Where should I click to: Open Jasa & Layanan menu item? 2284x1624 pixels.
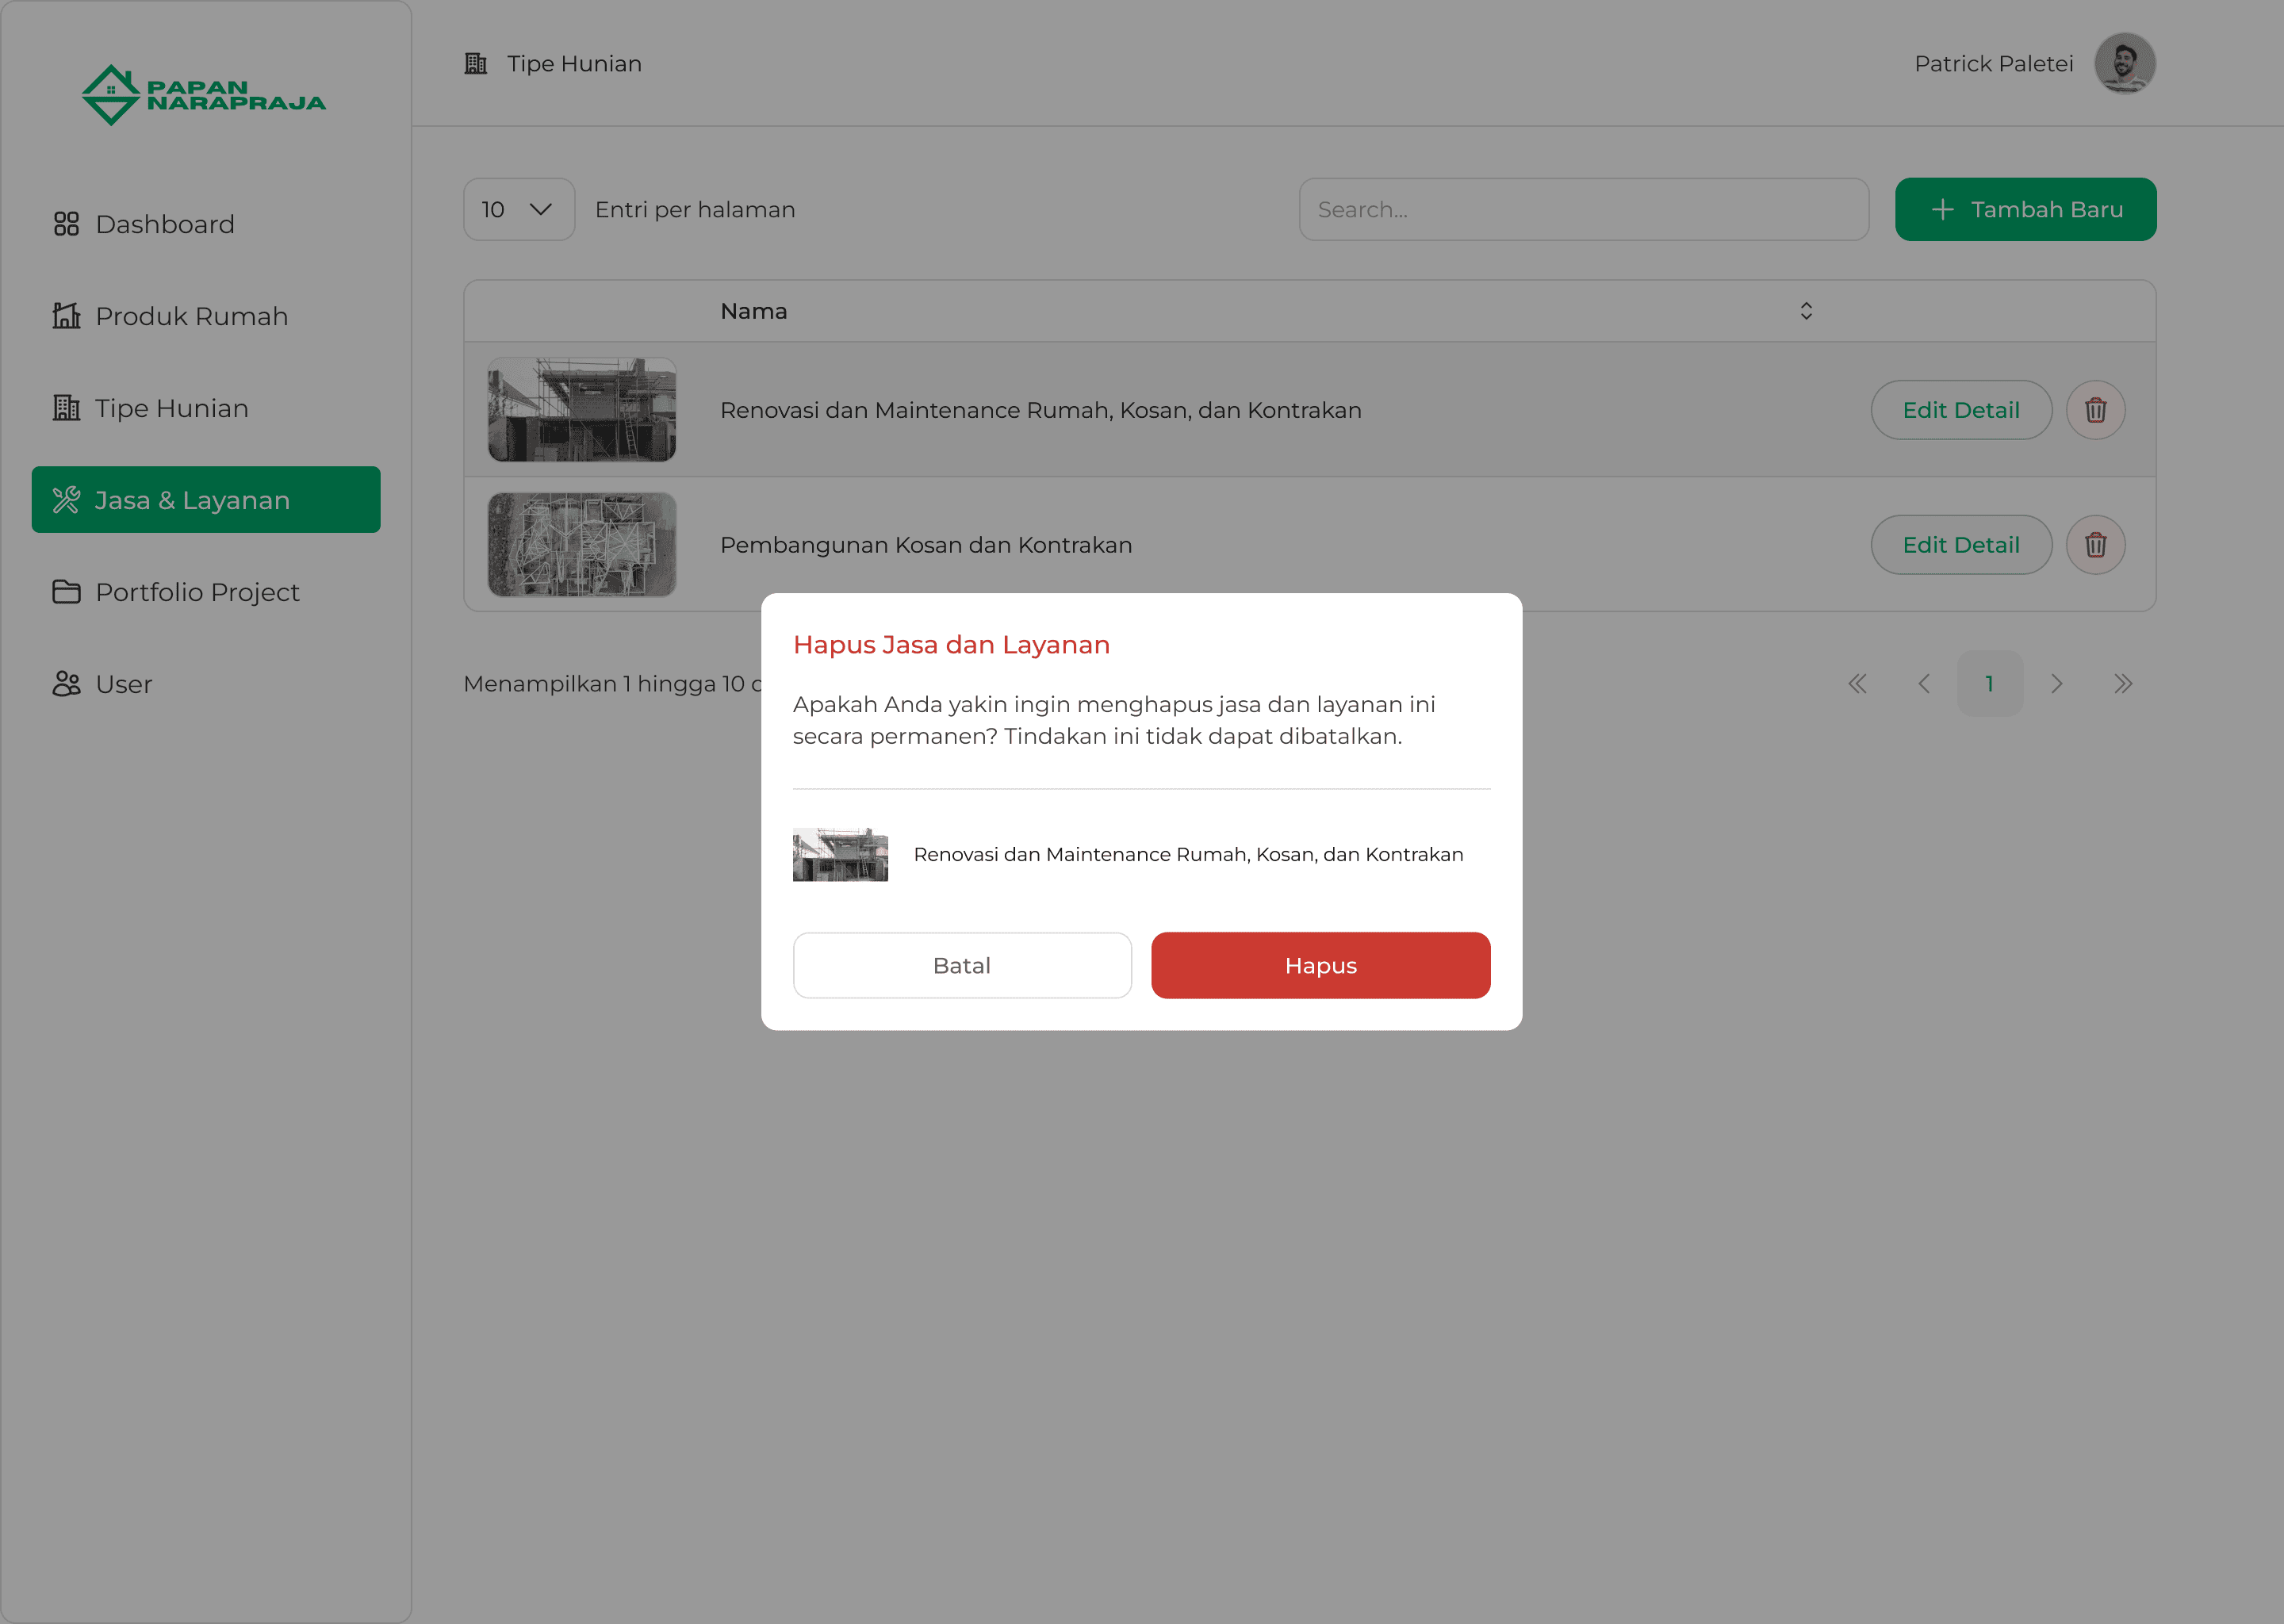pos(206,500)
